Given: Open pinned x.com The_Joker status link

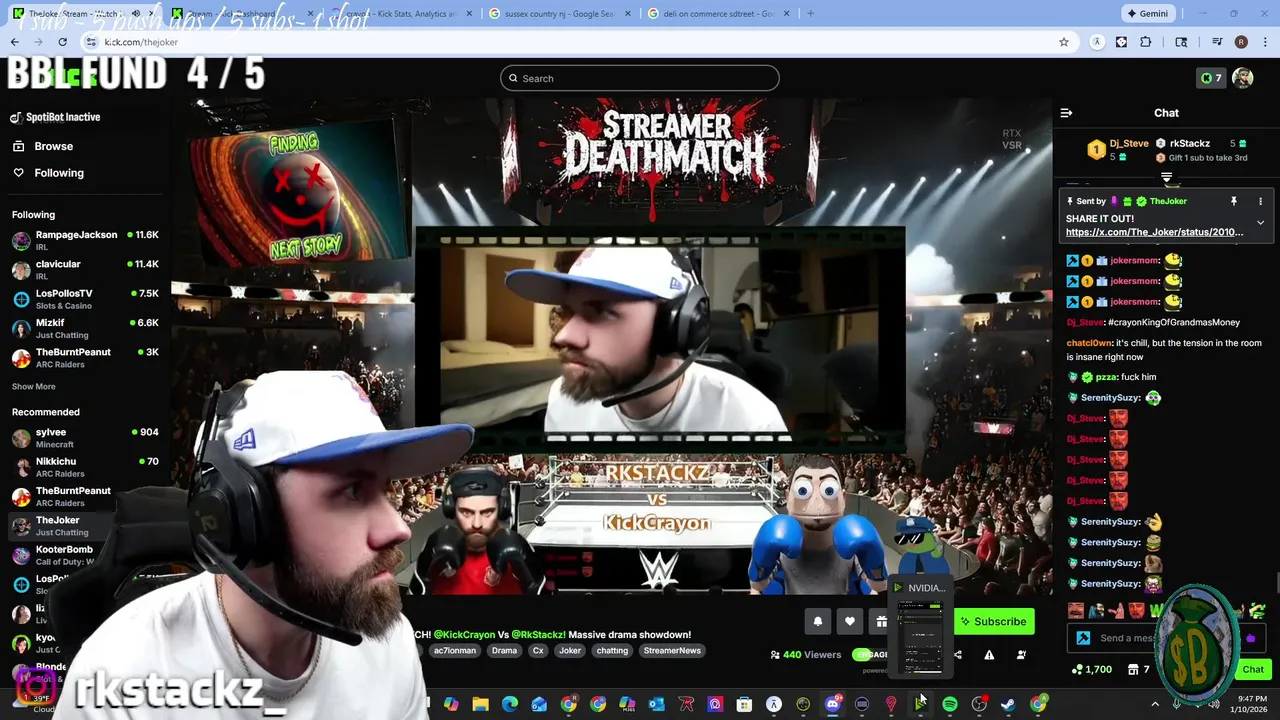Looking at the screenshot, I should (1155, 232).
